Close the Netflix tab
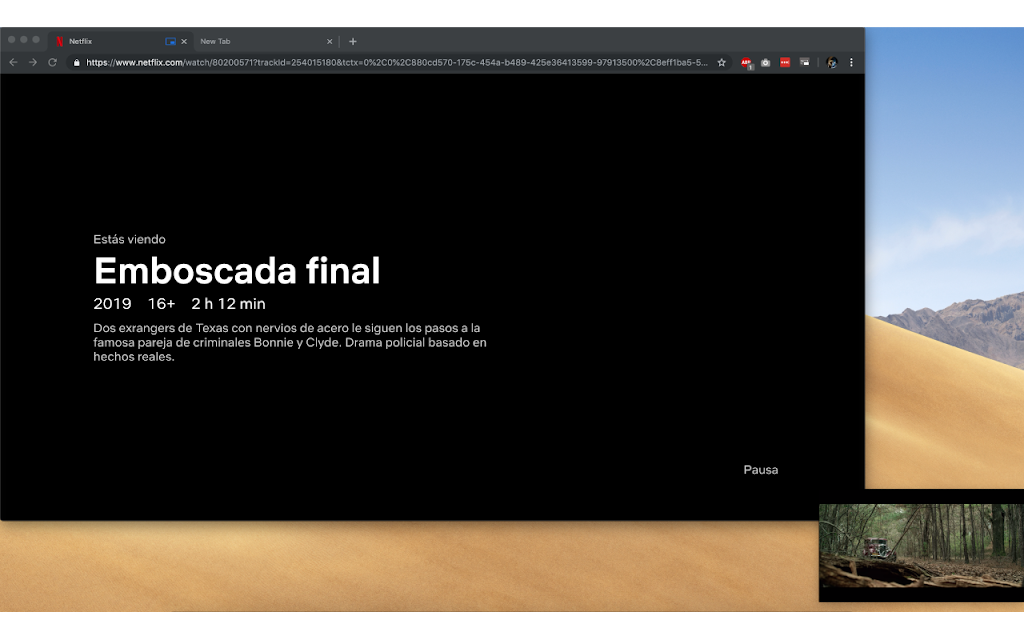Viewport: 1024px width, 640px height. point(184,41)
